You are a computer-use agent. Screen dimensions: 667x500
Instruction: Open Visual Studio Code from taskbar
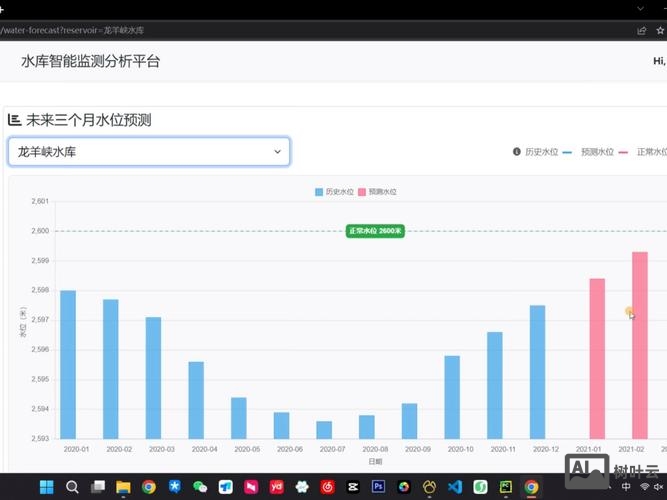click(x=455, y=486)
